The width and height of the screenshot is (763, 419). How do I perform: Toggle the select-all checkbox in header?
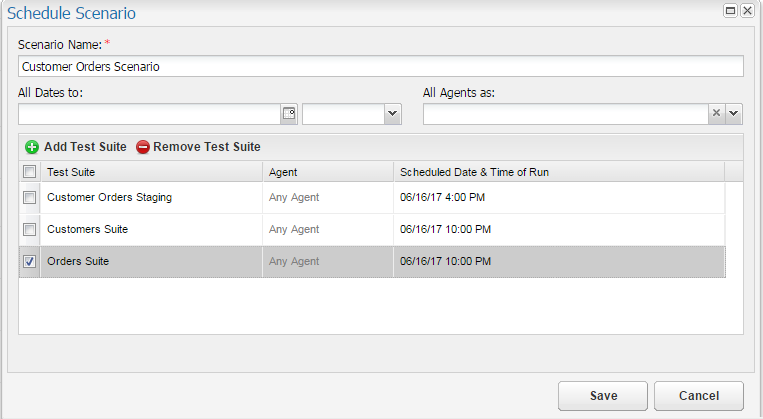29,172
